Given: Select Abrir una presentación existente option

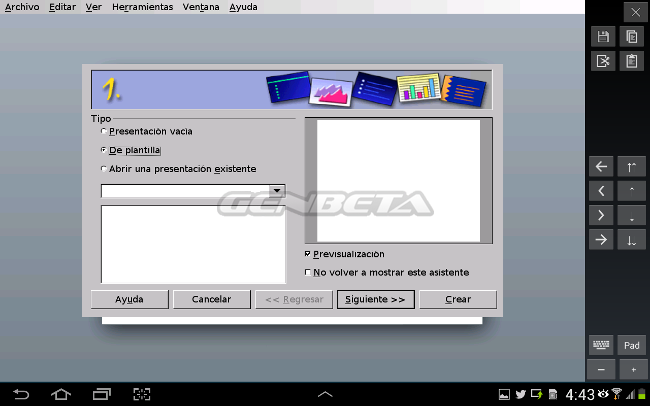Looking at the screenshot, I should (104, 169).
